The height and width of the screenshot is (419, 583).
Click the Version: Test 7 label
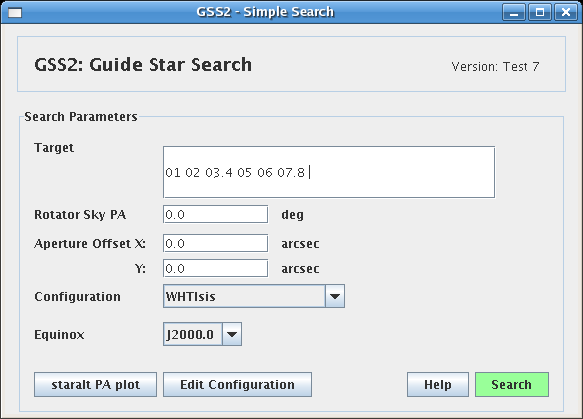click(495, 67)
